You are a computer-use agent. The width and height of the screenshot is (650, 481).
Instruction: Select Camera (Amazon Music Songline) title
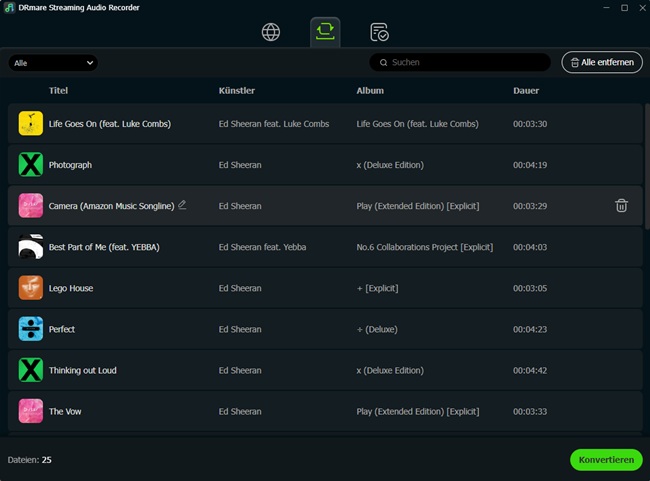point(112,206)
